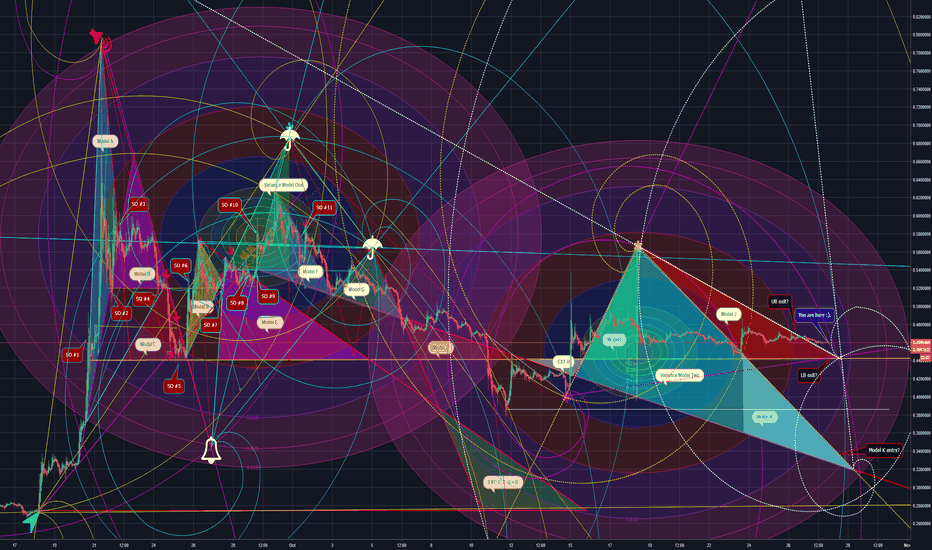Select the Model A callout label
This screenshot has height=550, width=932.
pos(105,142)
